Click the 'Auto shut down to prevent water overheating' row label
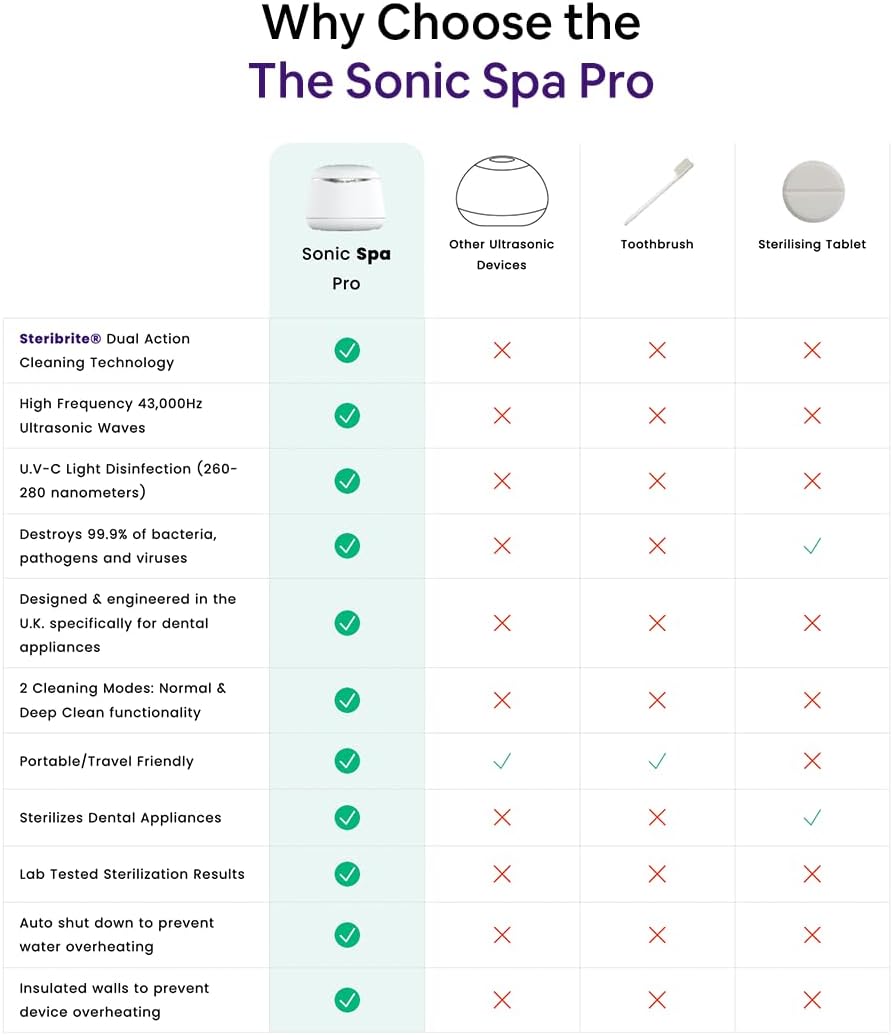This screenshot has width=893, height=1035. [117, 935]
